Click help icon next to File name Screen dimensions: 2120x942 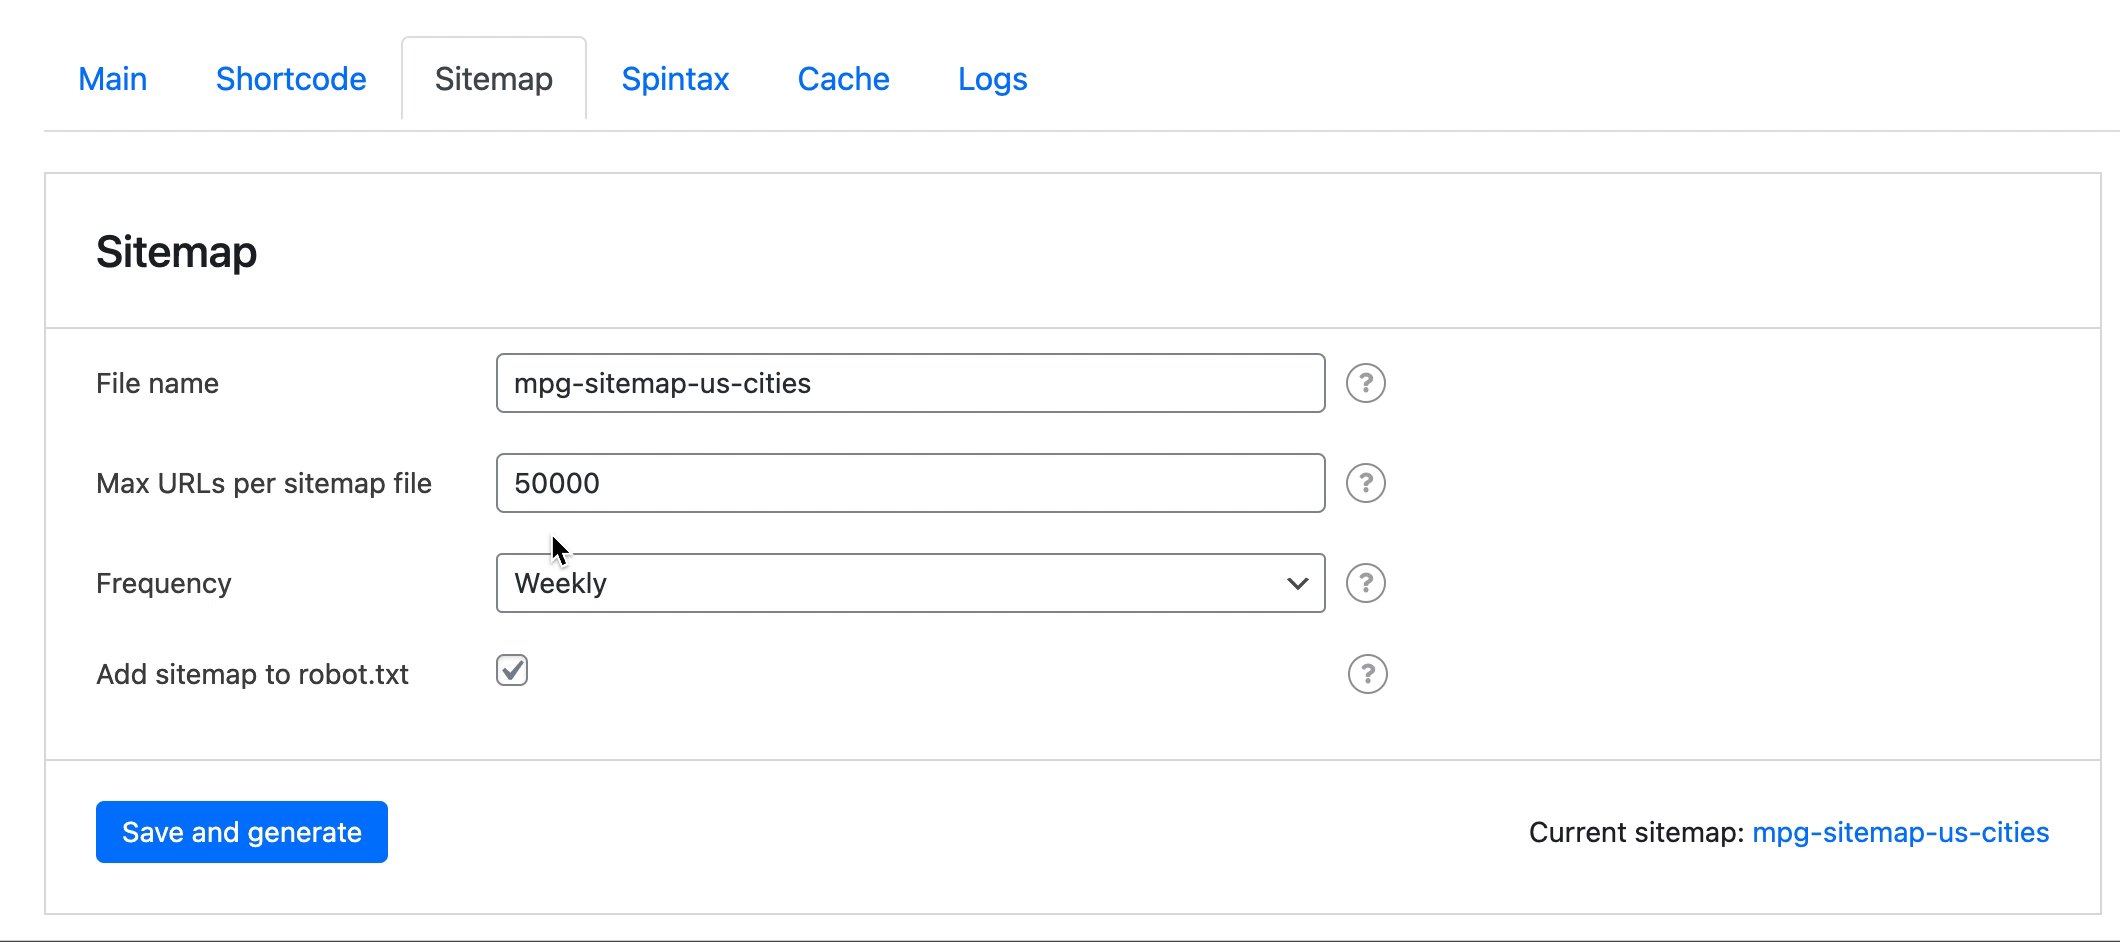pos(1365,383)
